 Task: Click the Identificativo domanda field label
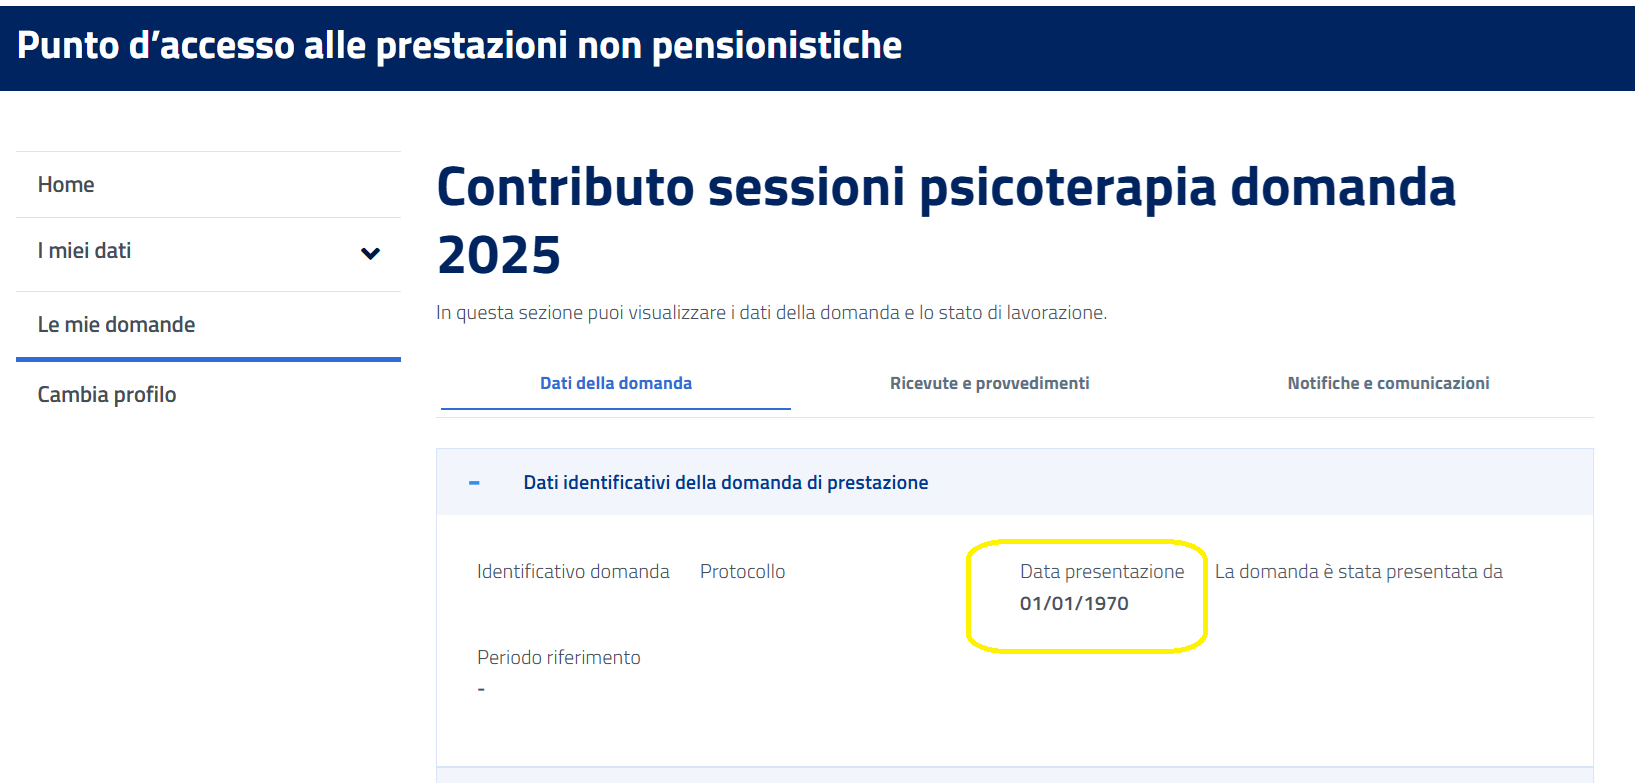pos(573,572)
